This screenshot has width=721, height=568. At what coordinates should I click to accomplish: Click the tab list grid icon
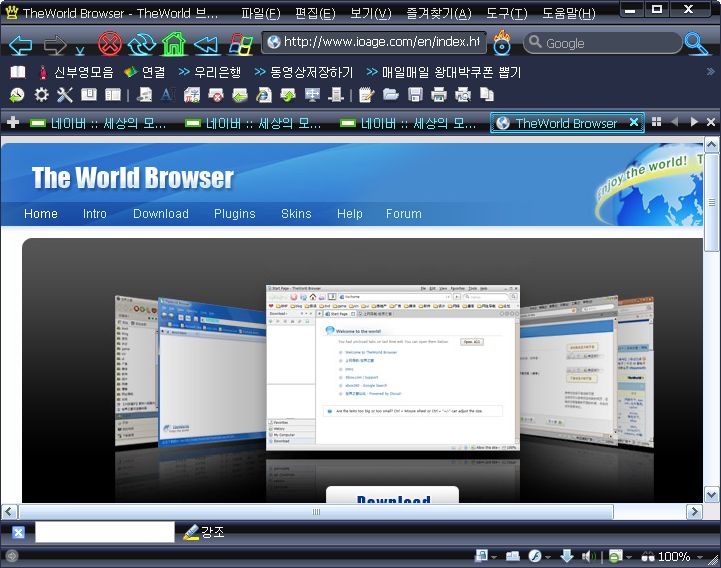click(657, 122)
